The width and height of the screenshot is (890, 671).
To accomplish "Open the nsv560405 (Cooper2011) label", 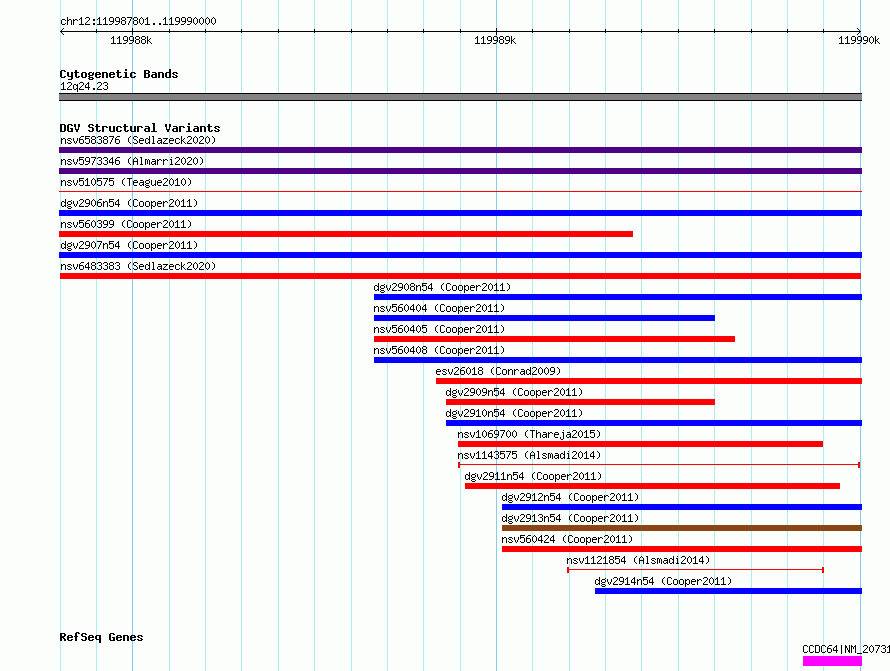I will click(x=439, y=329).
